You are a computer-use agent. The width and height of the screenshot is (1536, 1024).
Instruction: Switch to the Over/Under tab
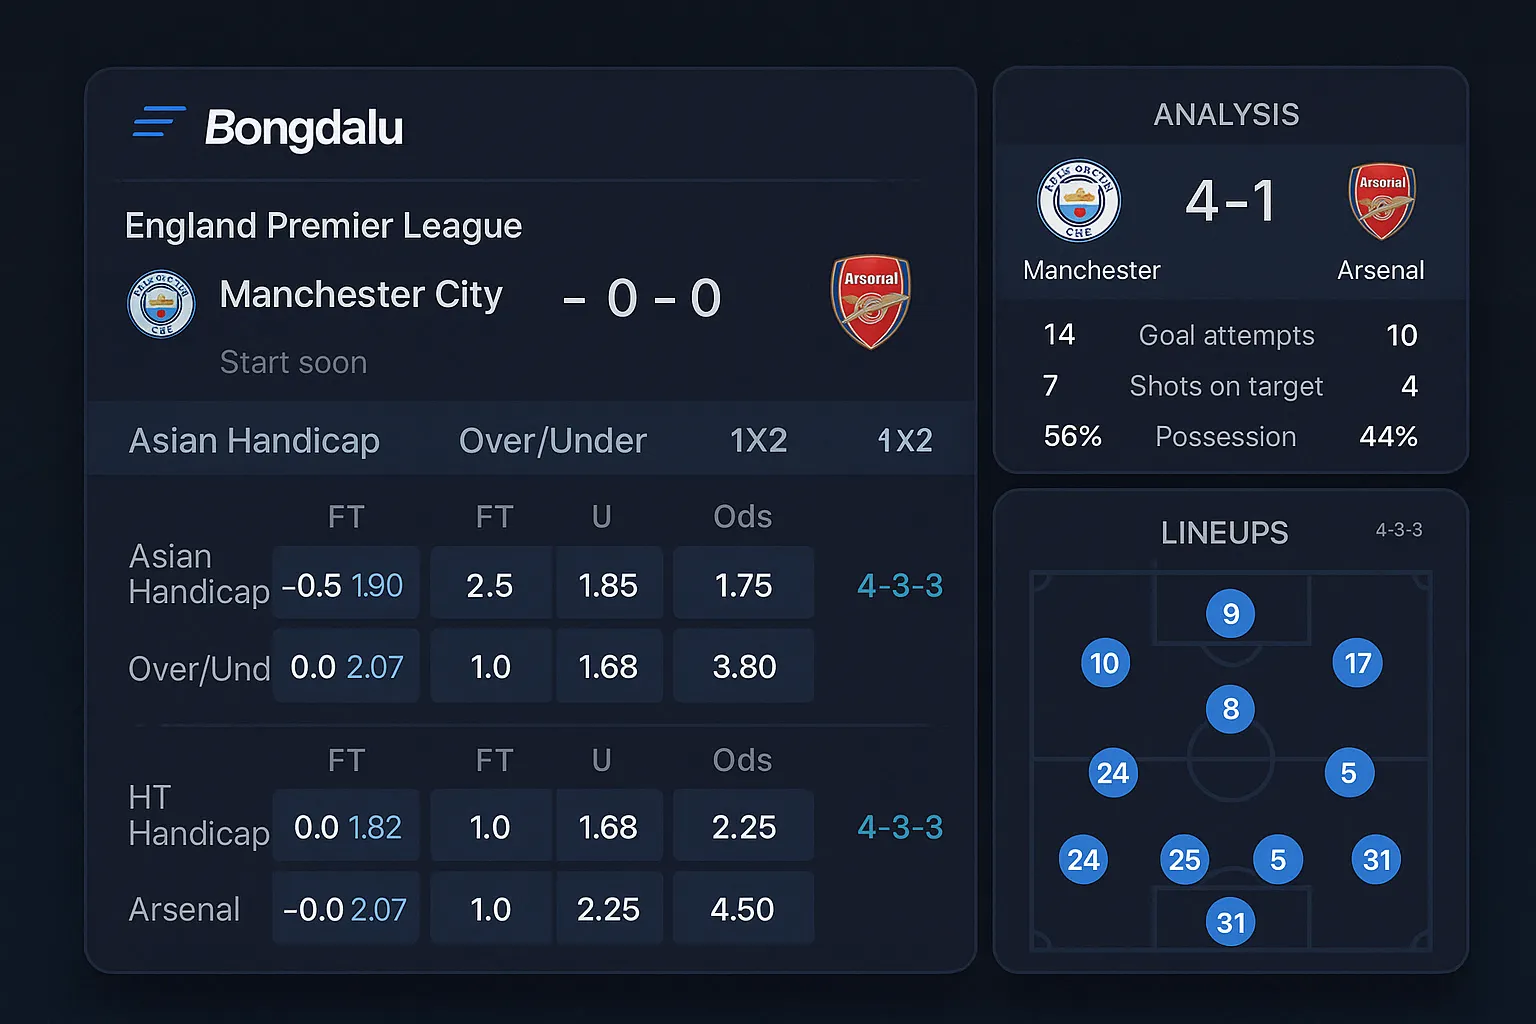552,441
